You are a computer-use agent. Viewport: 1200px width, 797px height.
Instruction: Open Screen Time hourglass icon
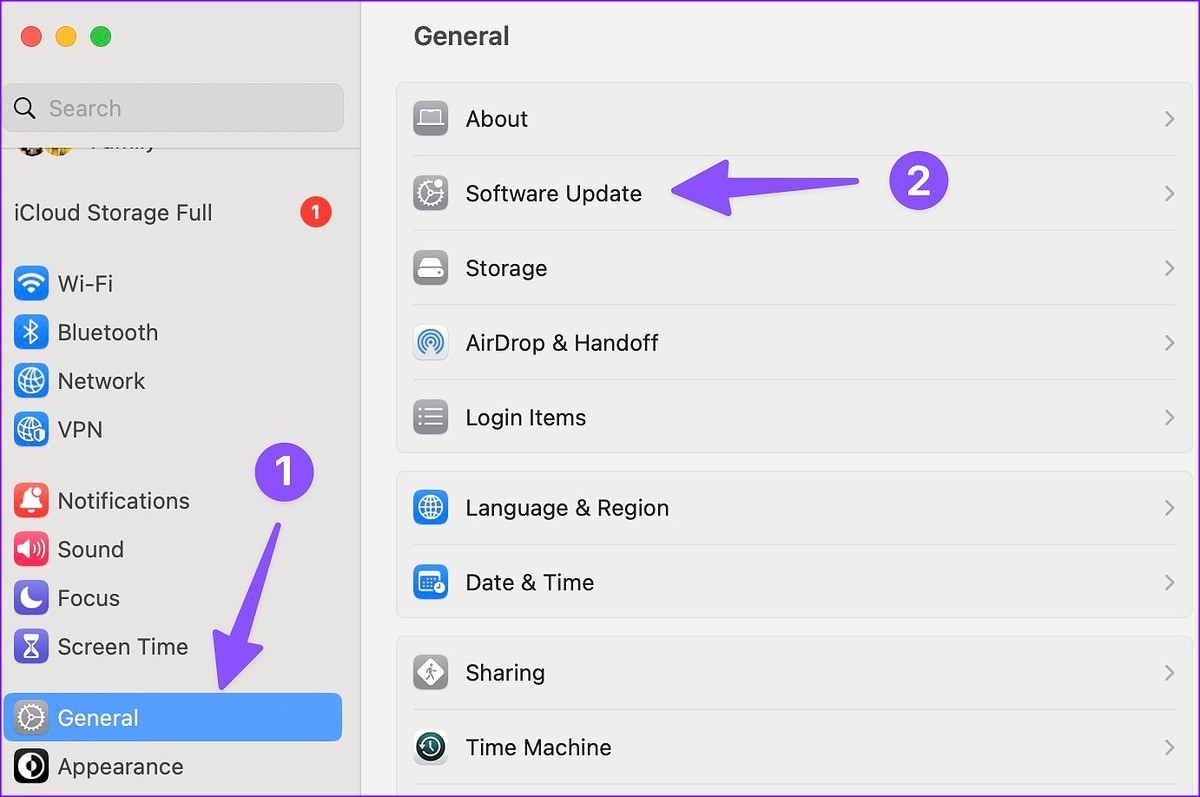tap(31, 647)
